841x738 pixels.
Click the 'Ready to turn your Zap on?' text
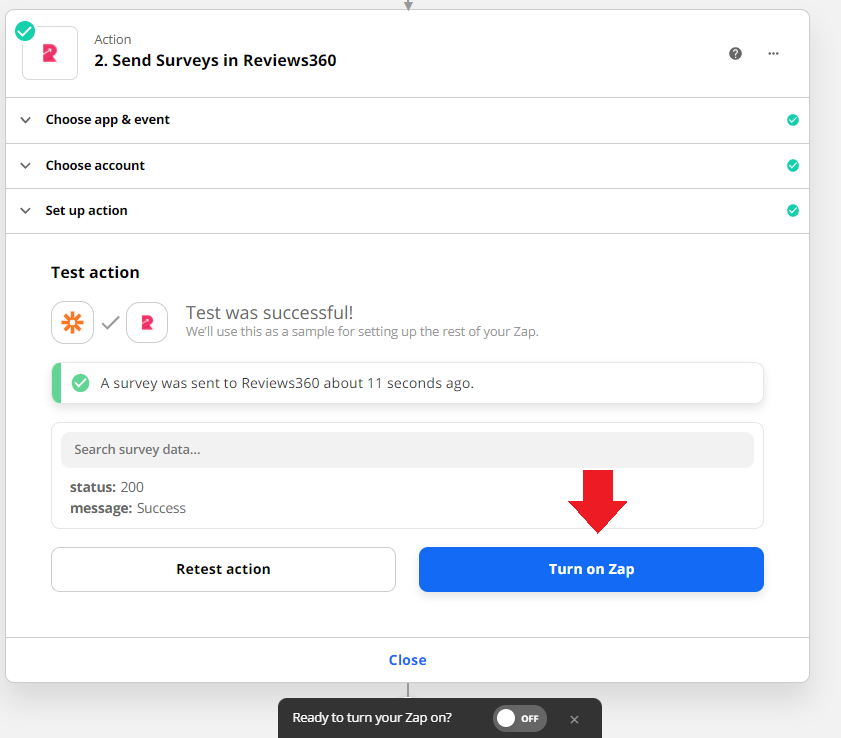(372, 718)
